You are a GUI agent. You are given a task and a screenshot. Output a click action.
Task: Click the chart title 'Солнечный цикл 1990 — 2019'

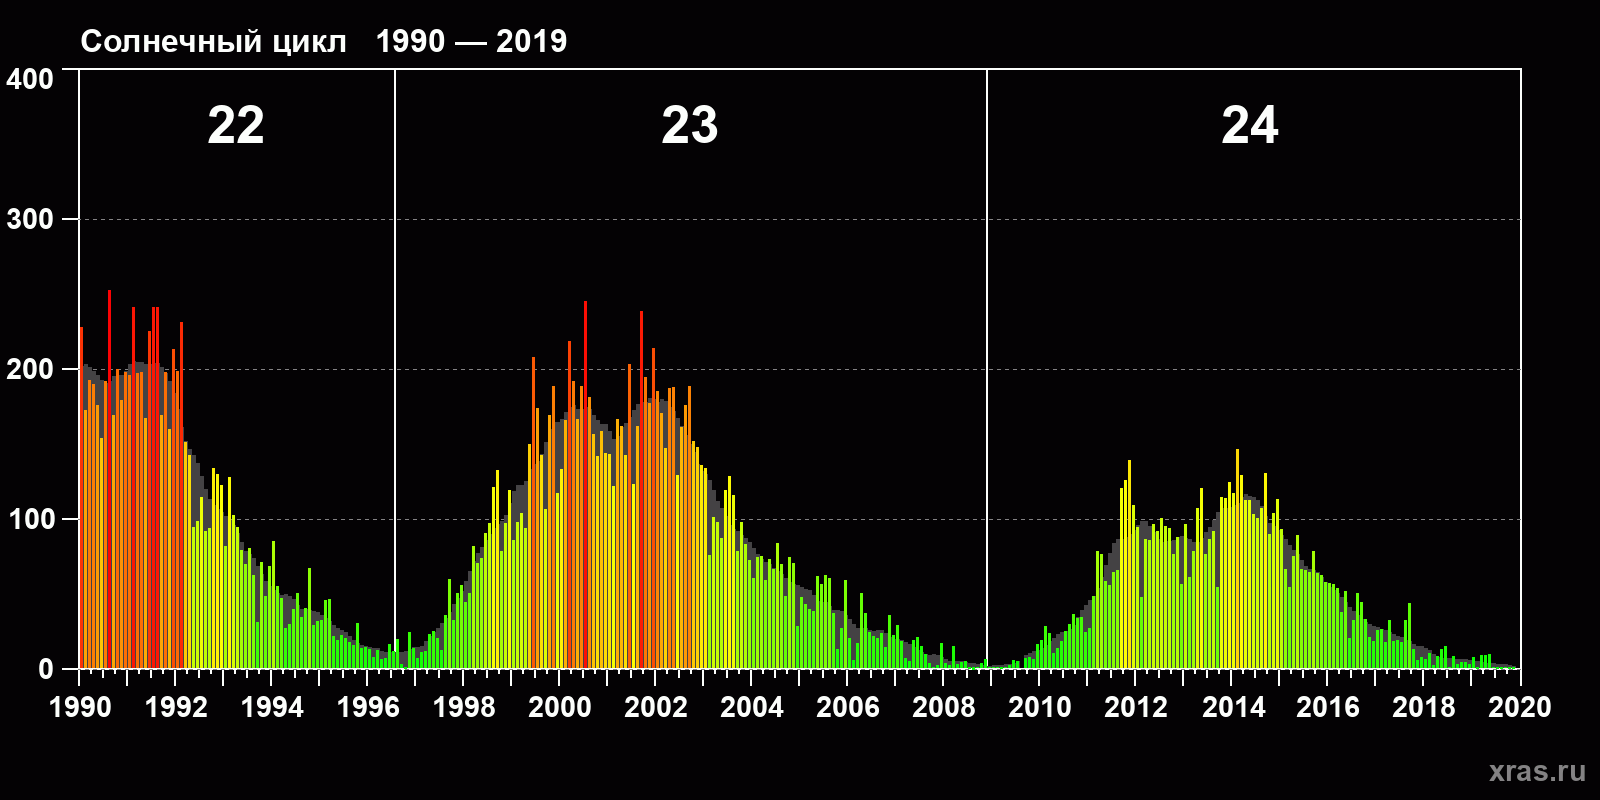323,41
